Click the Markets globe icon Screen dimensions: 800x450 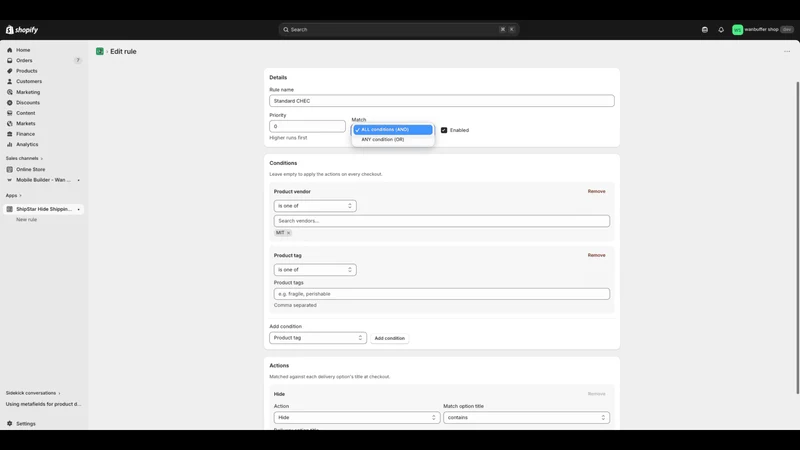point(9,123)
